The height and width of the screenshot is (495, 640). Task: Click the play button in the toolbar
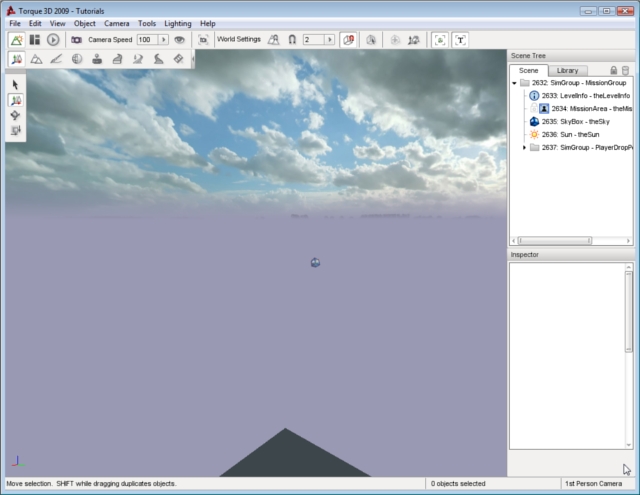(x=53, y=40)
